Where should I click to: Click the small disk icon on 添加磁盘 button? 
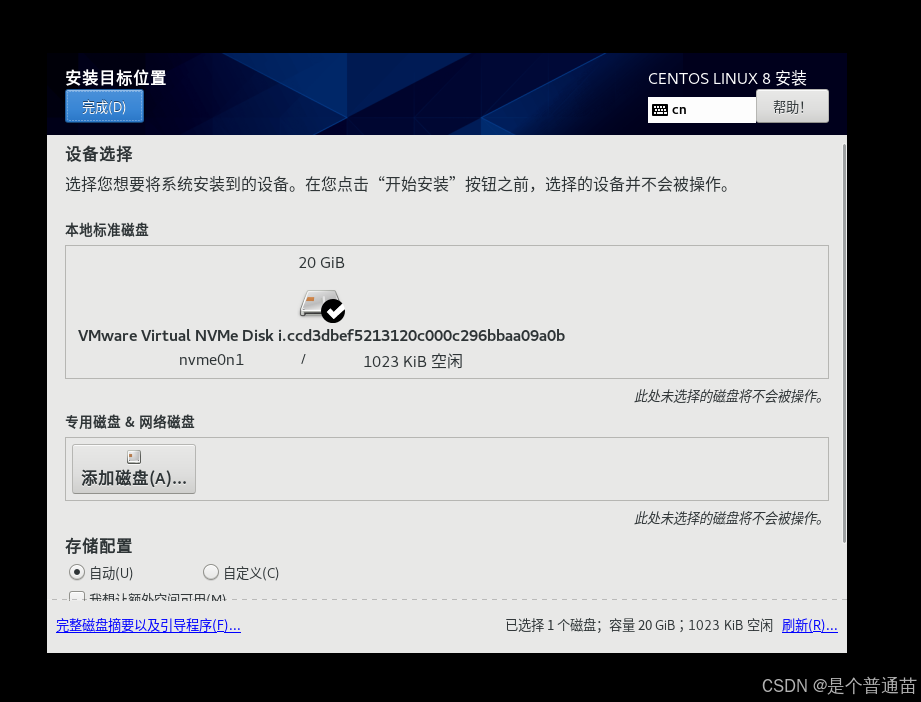click(134, 457)
